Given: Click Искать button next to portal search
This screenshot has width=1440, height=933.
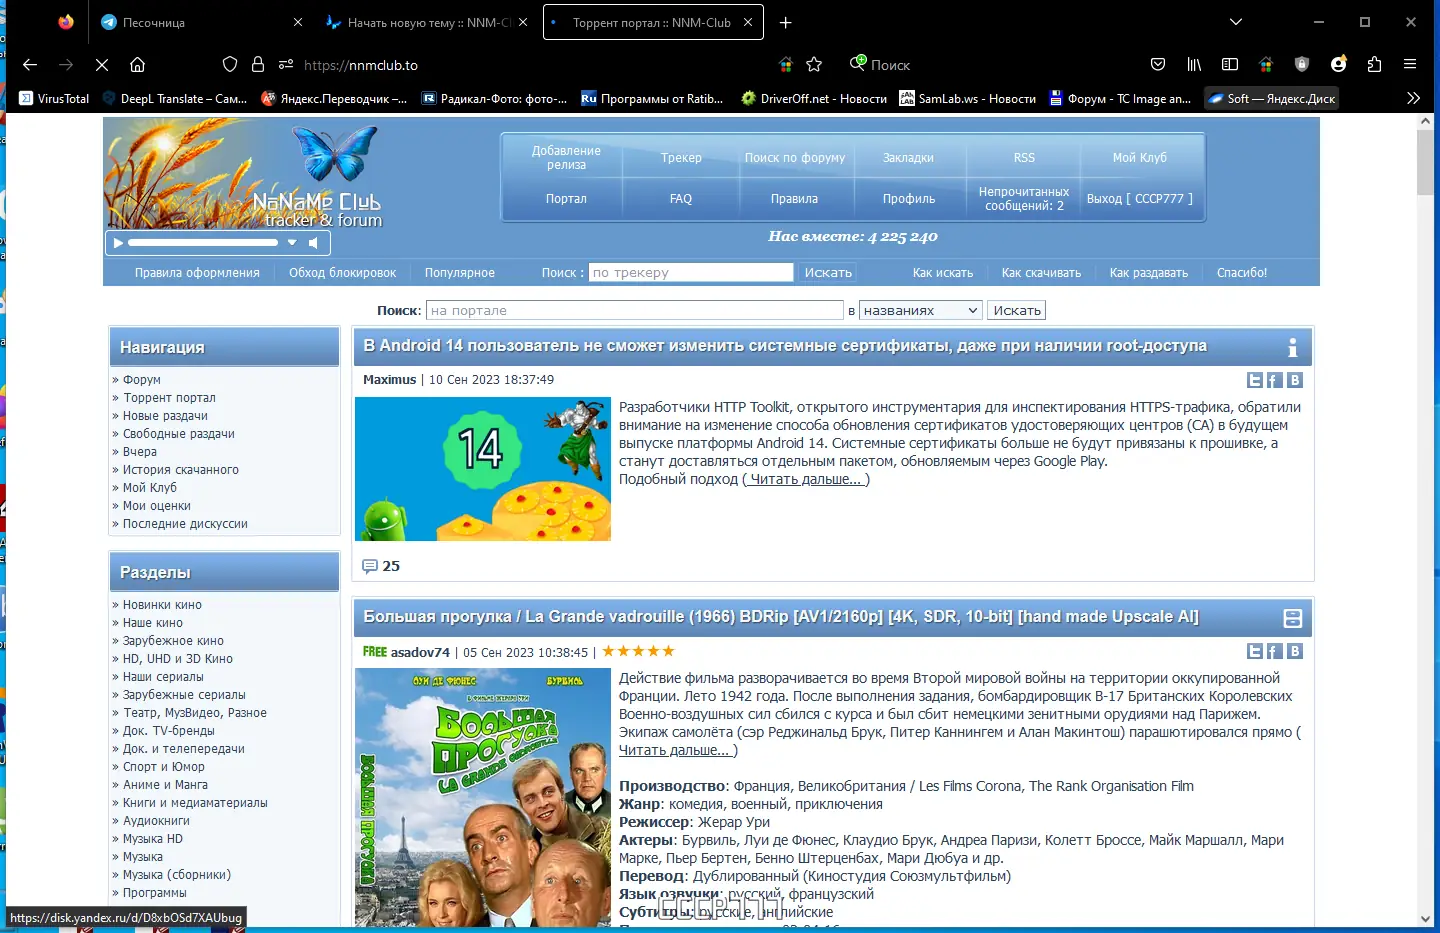Looking at the screenshot, I should [x=1017, y=311].
